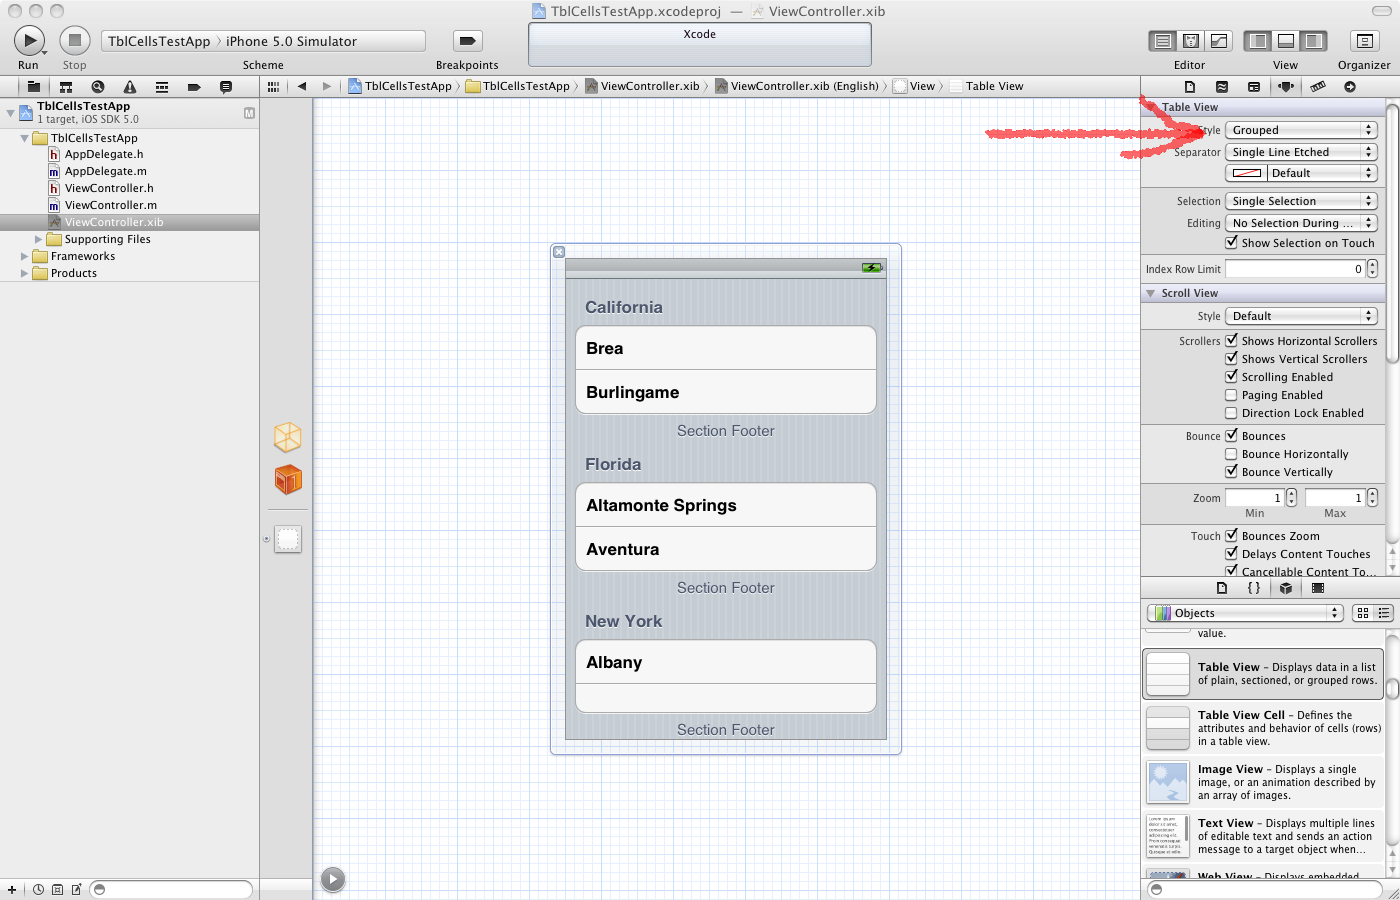This screenshot has height=900, width=1400.
Task: Check Bounce Horizontally option
Action: point(1231,453)
